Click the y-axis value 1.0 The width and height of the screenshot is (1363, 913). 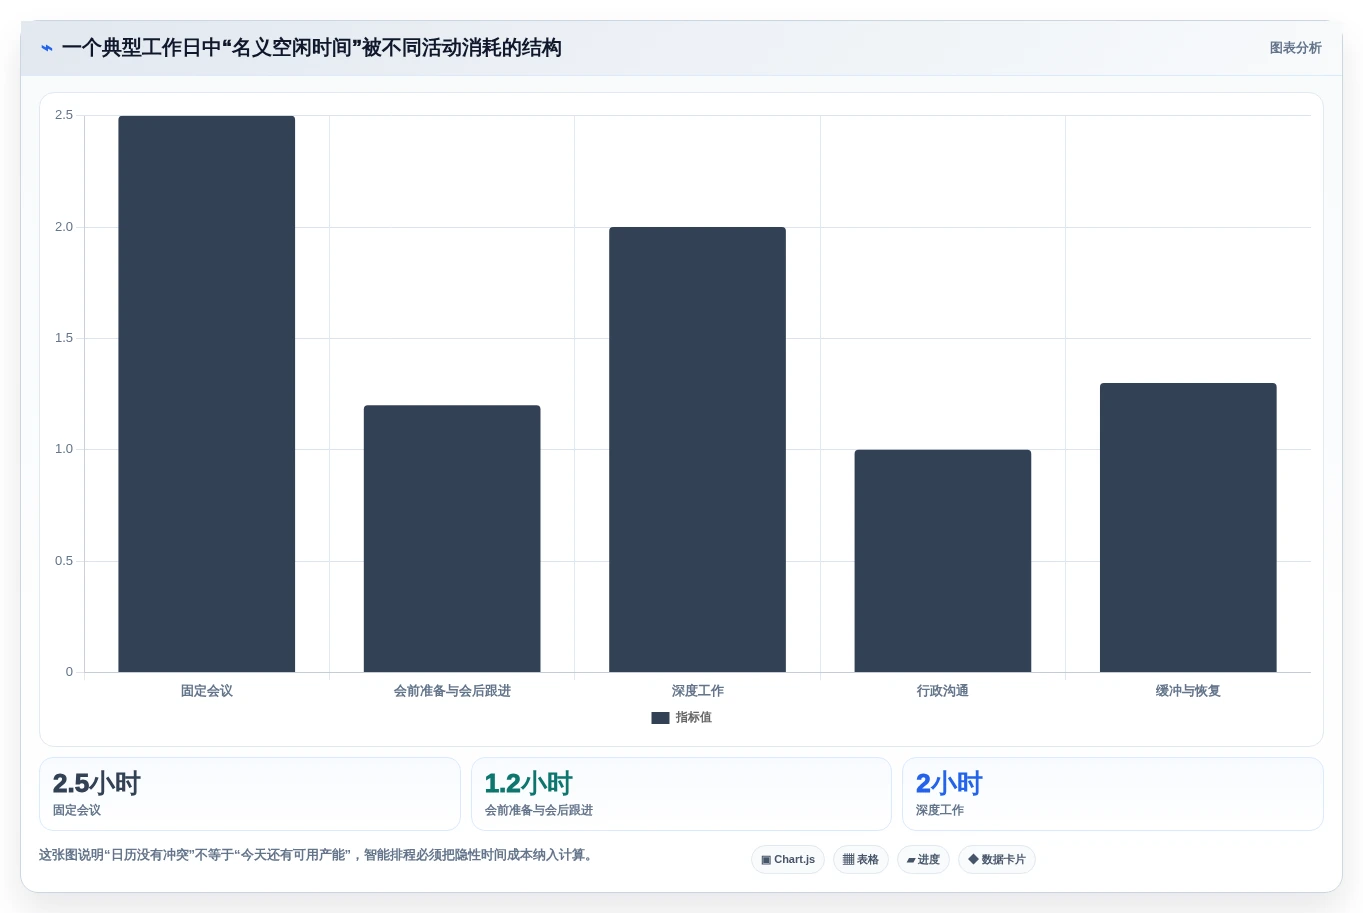point(64,450)
